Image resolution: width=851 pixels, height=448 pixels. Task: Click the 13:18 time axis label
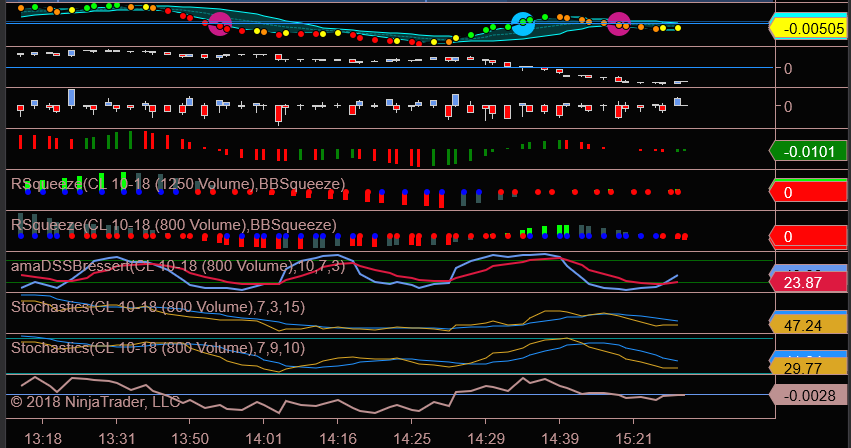tap(43, 438)
